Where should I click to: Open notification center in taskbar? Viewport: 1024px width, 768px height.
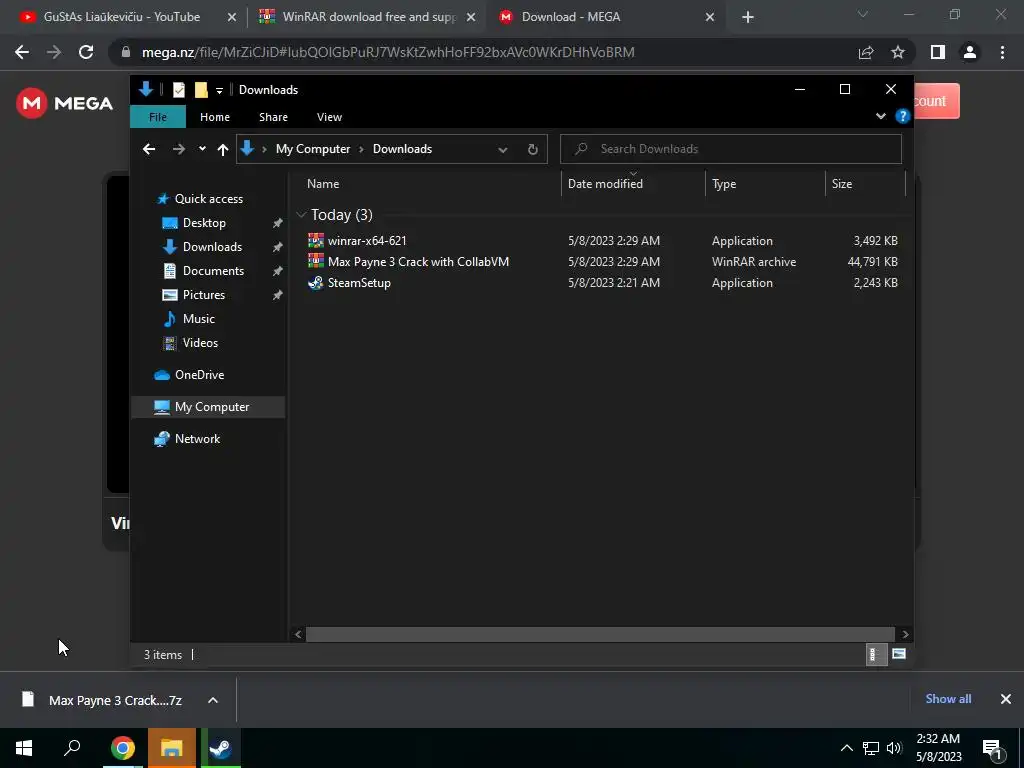pos(992,748)
